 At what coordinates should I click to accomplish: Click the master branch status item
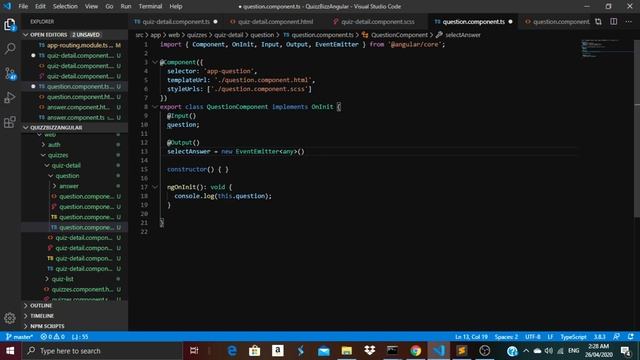coord(19,337)
